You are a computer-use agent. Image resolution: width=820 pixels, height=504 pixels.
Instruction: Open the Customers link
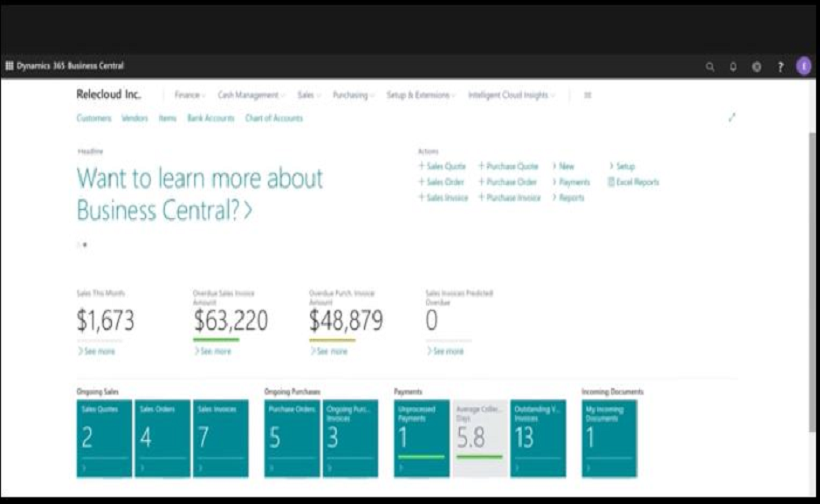(94, 118)
